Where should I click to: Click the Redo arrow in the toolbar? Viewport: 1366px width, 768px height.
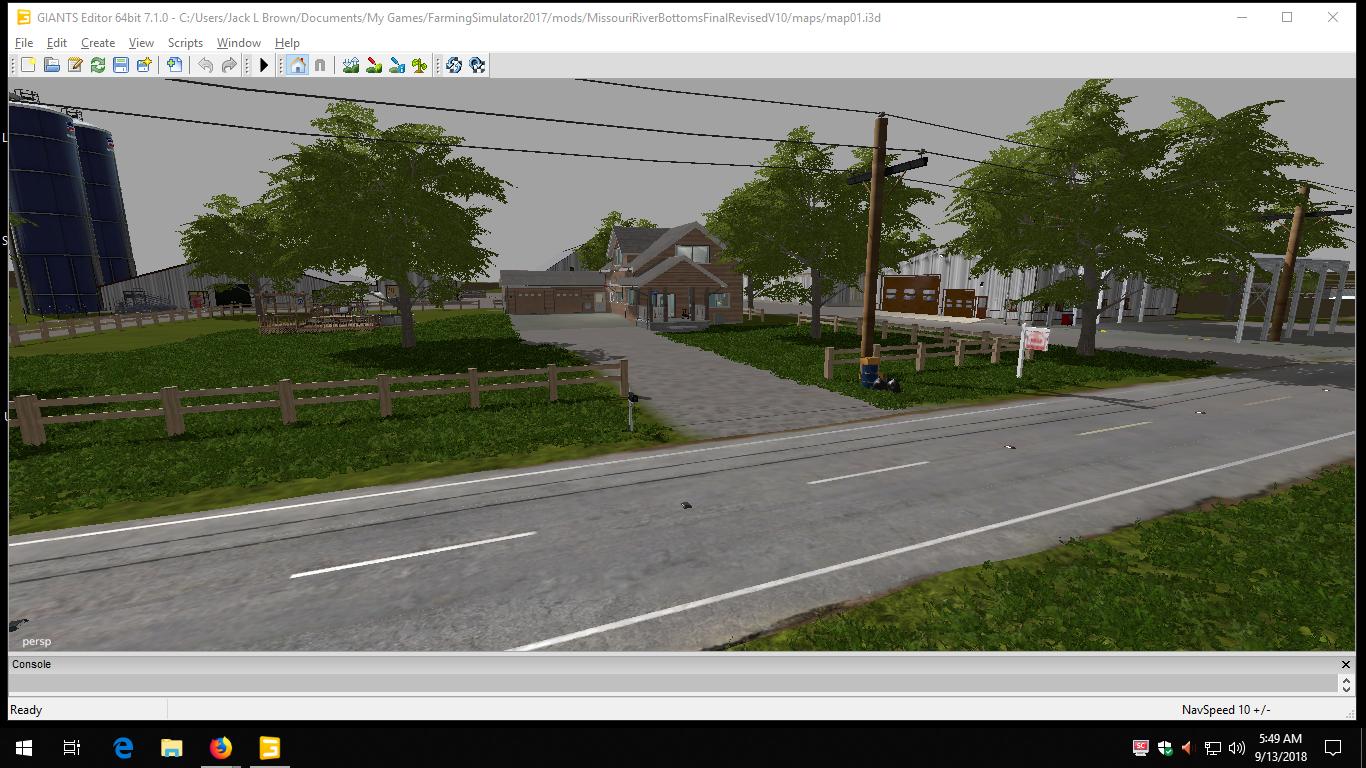[x=229, y=65]
